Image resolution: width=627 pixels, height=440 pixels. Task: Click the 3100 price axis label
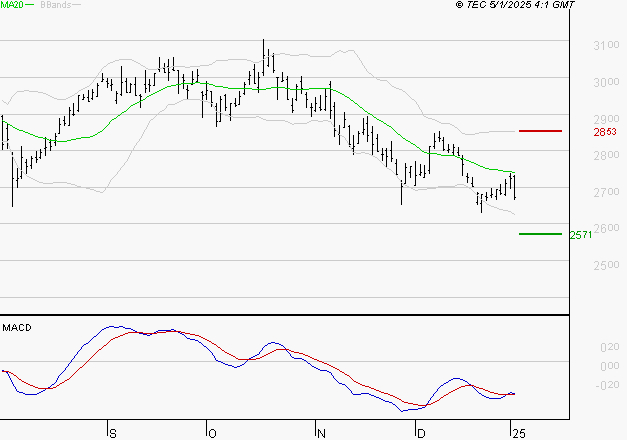pos(606,45)
